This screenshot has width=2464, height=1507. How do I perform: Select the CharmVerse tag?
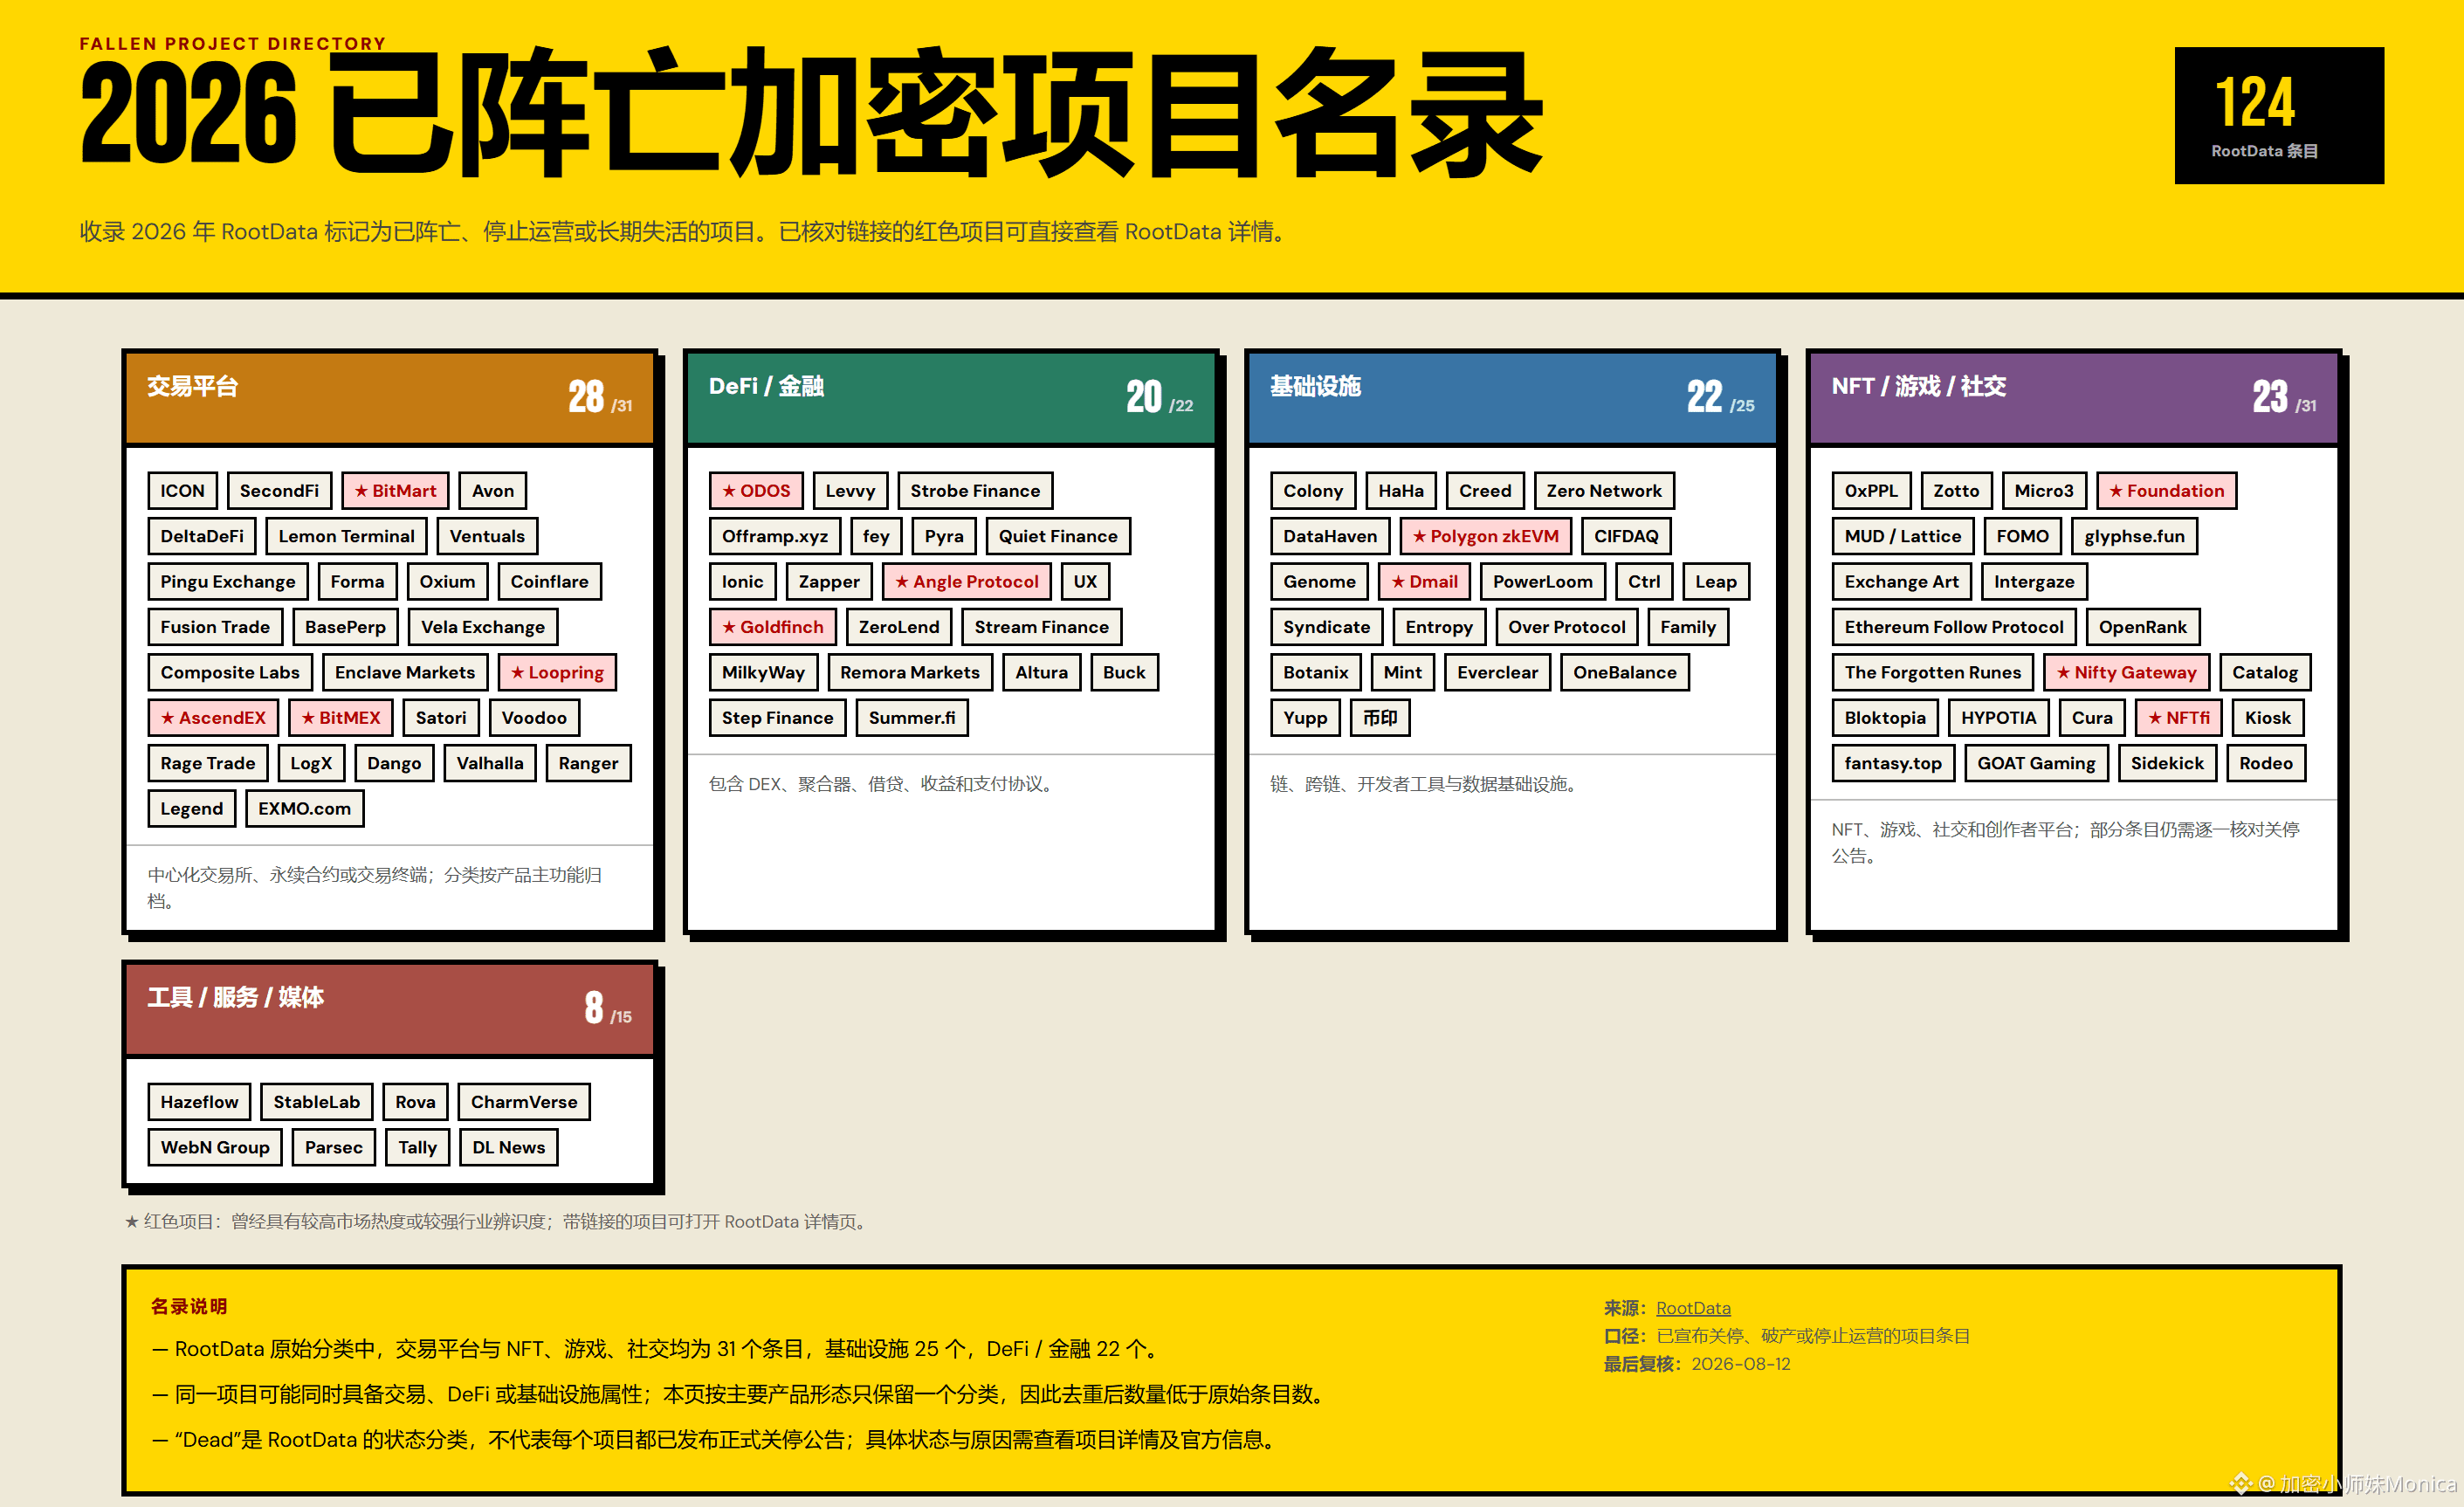(524, 1102)
